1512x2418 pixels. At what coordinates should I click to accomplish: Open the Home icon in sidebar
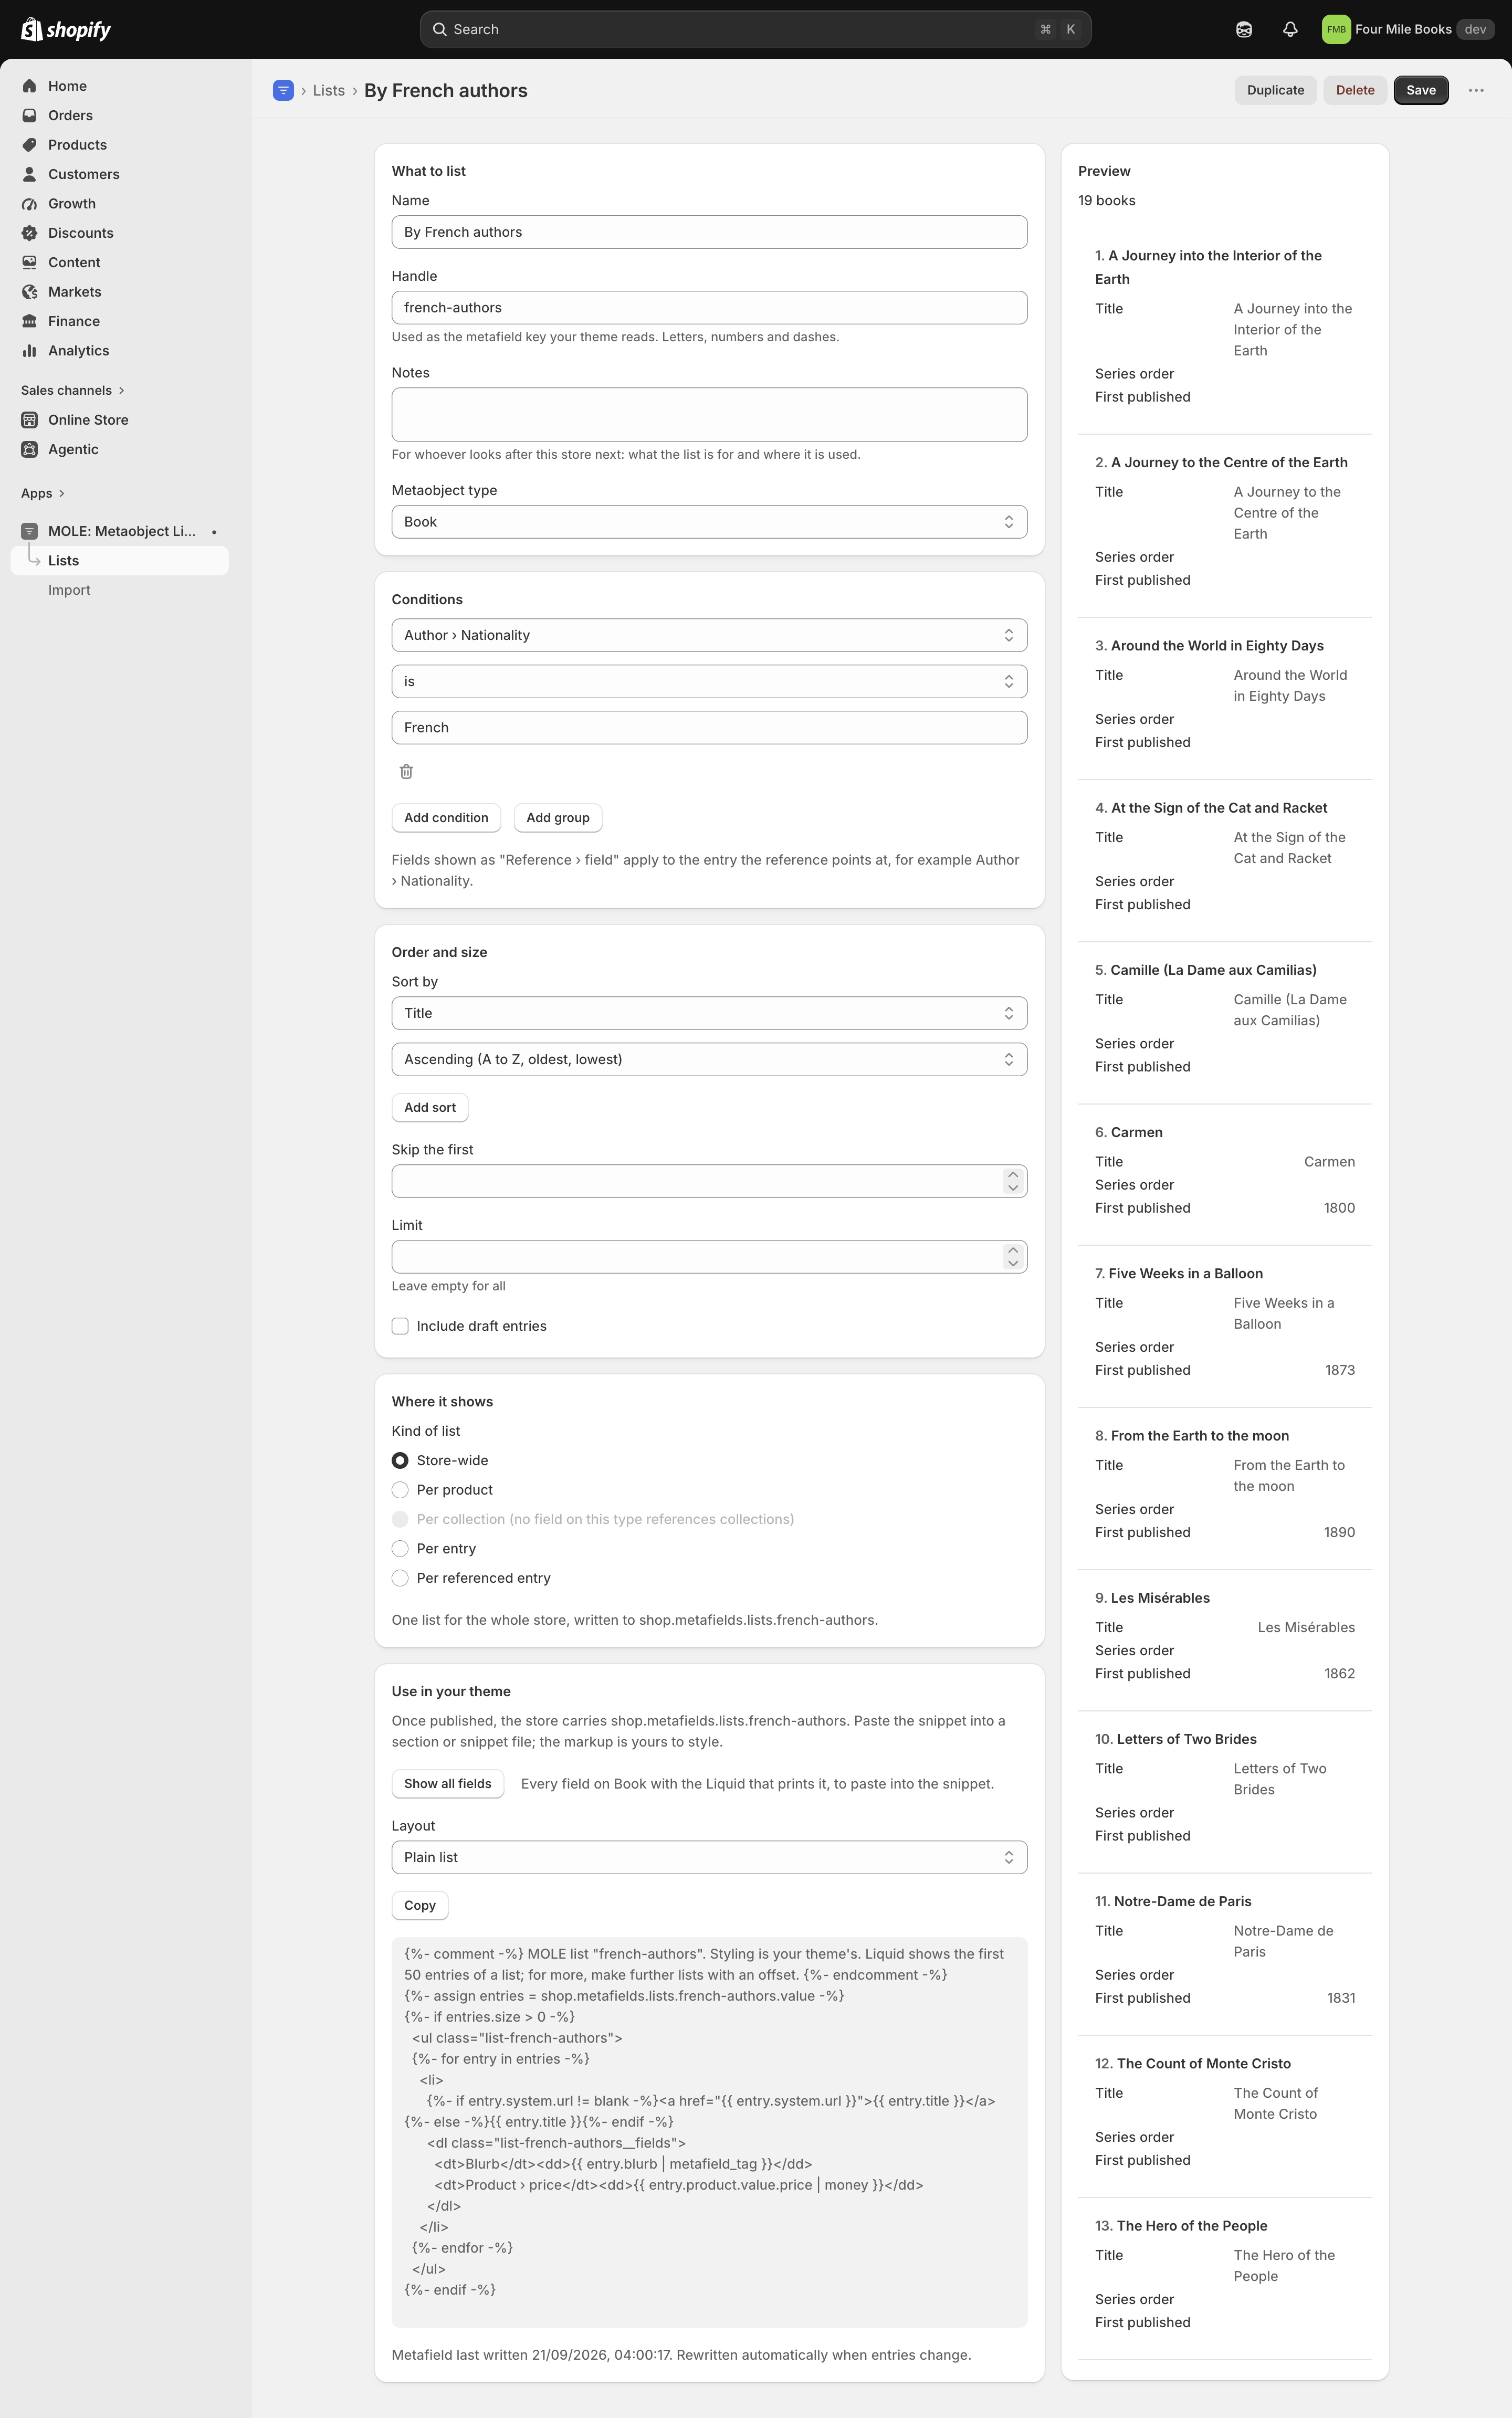30,86
